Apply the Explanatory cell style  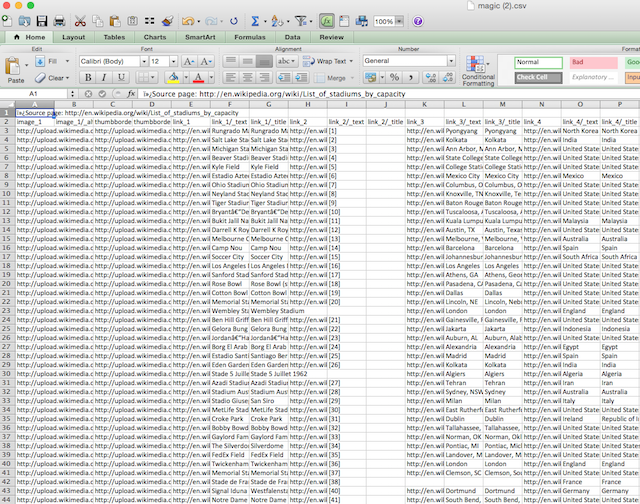tap(594, 78)
